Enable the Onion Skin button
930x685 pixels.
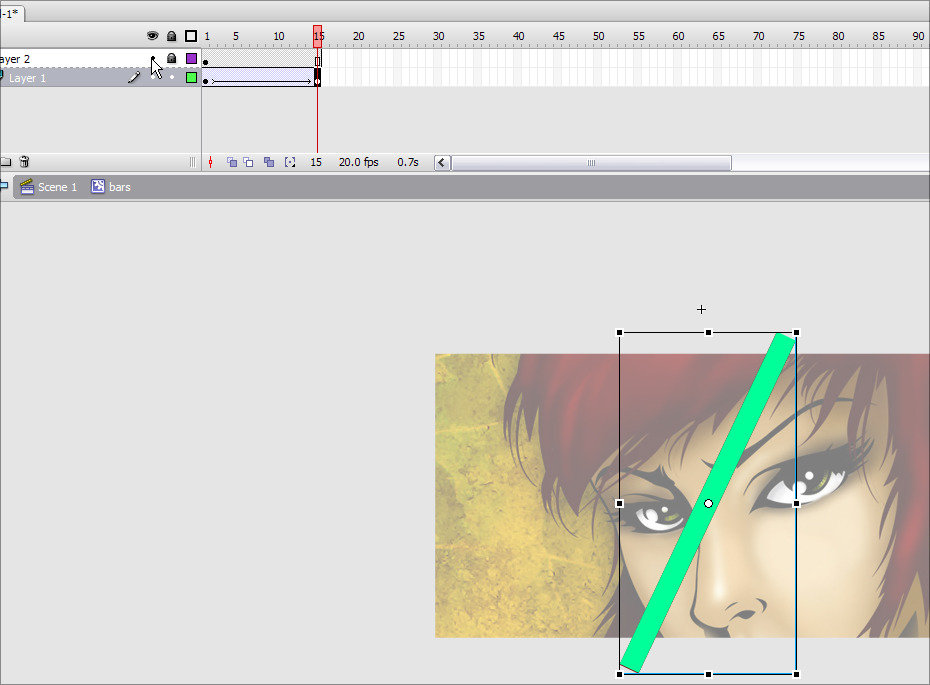[x=231, y=162]
